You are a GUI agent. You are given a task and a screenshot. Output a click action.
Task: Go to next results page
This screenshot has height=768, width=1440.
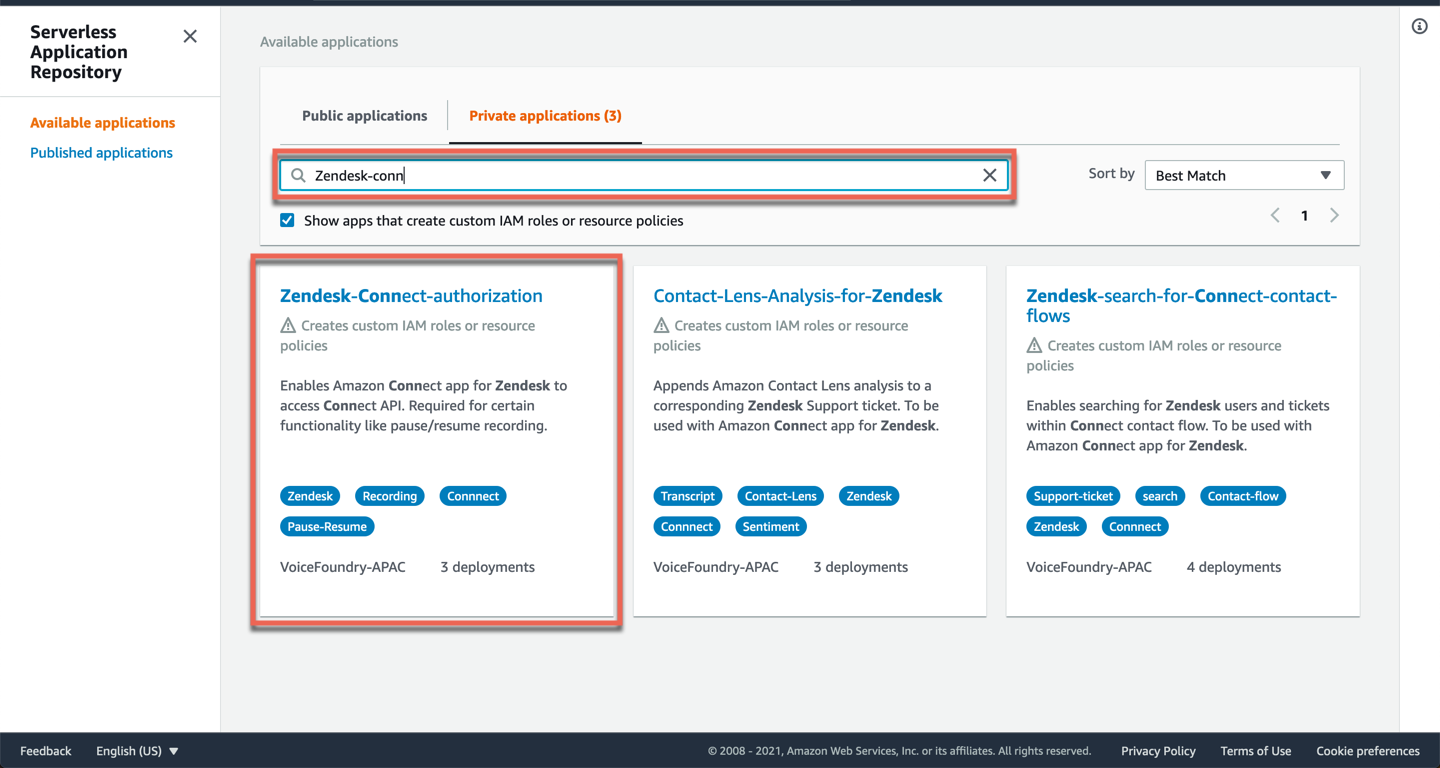coord(1334,216)
